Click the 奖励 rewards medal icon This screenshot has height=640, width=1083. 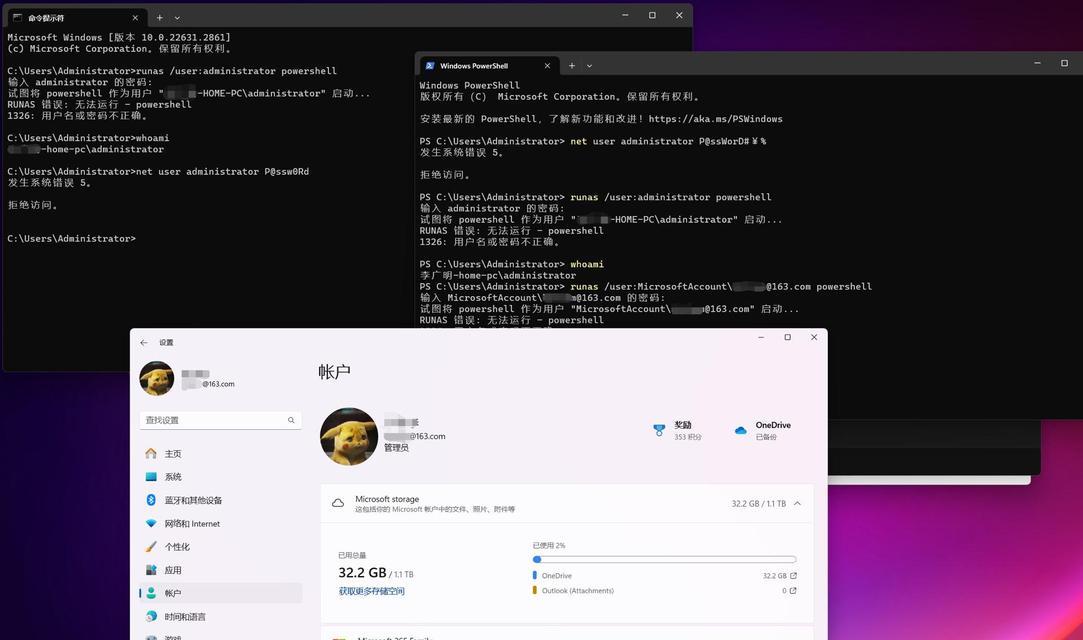[x=659, y=430]
